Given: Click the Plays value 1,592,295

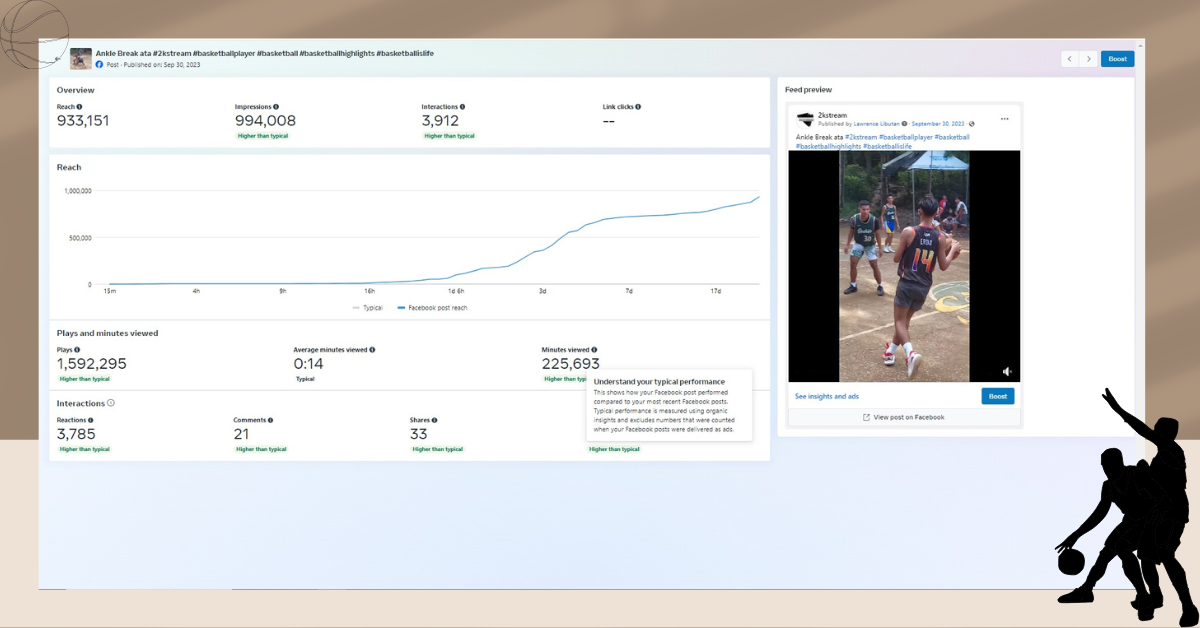Looking at the screenshot, I should (92, 364).
